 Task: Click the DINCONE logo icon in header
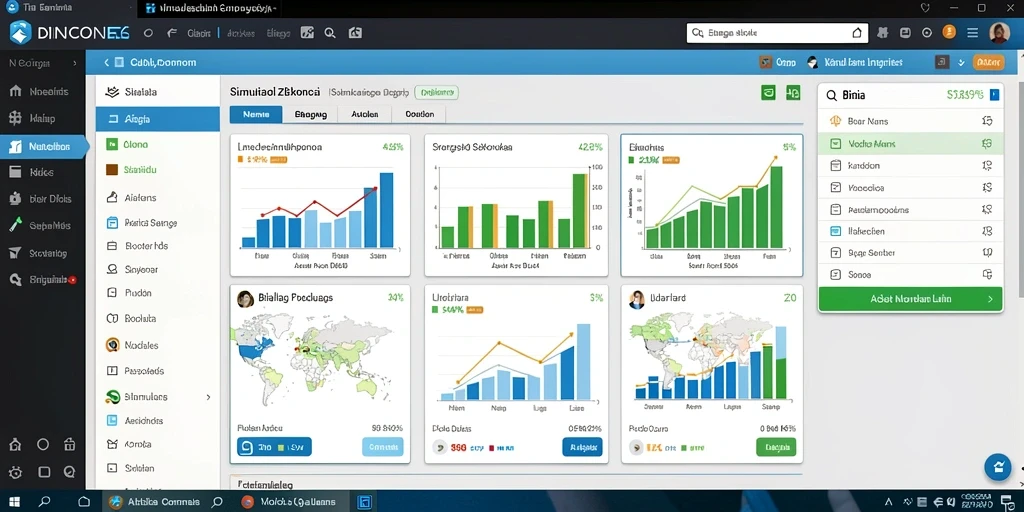point(20,32)
